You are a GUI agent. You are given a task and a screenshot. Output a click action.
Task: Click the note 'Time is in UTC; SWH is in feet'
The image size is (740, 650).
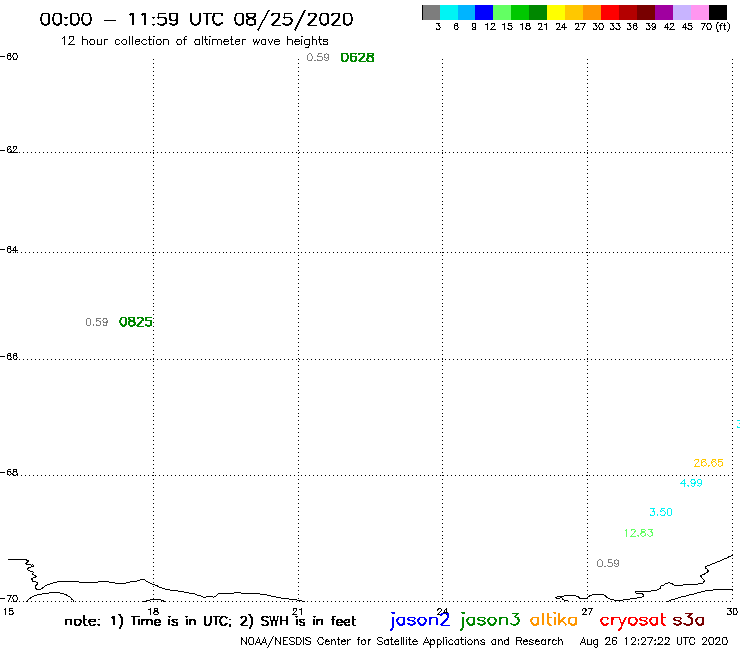(210, 621)
